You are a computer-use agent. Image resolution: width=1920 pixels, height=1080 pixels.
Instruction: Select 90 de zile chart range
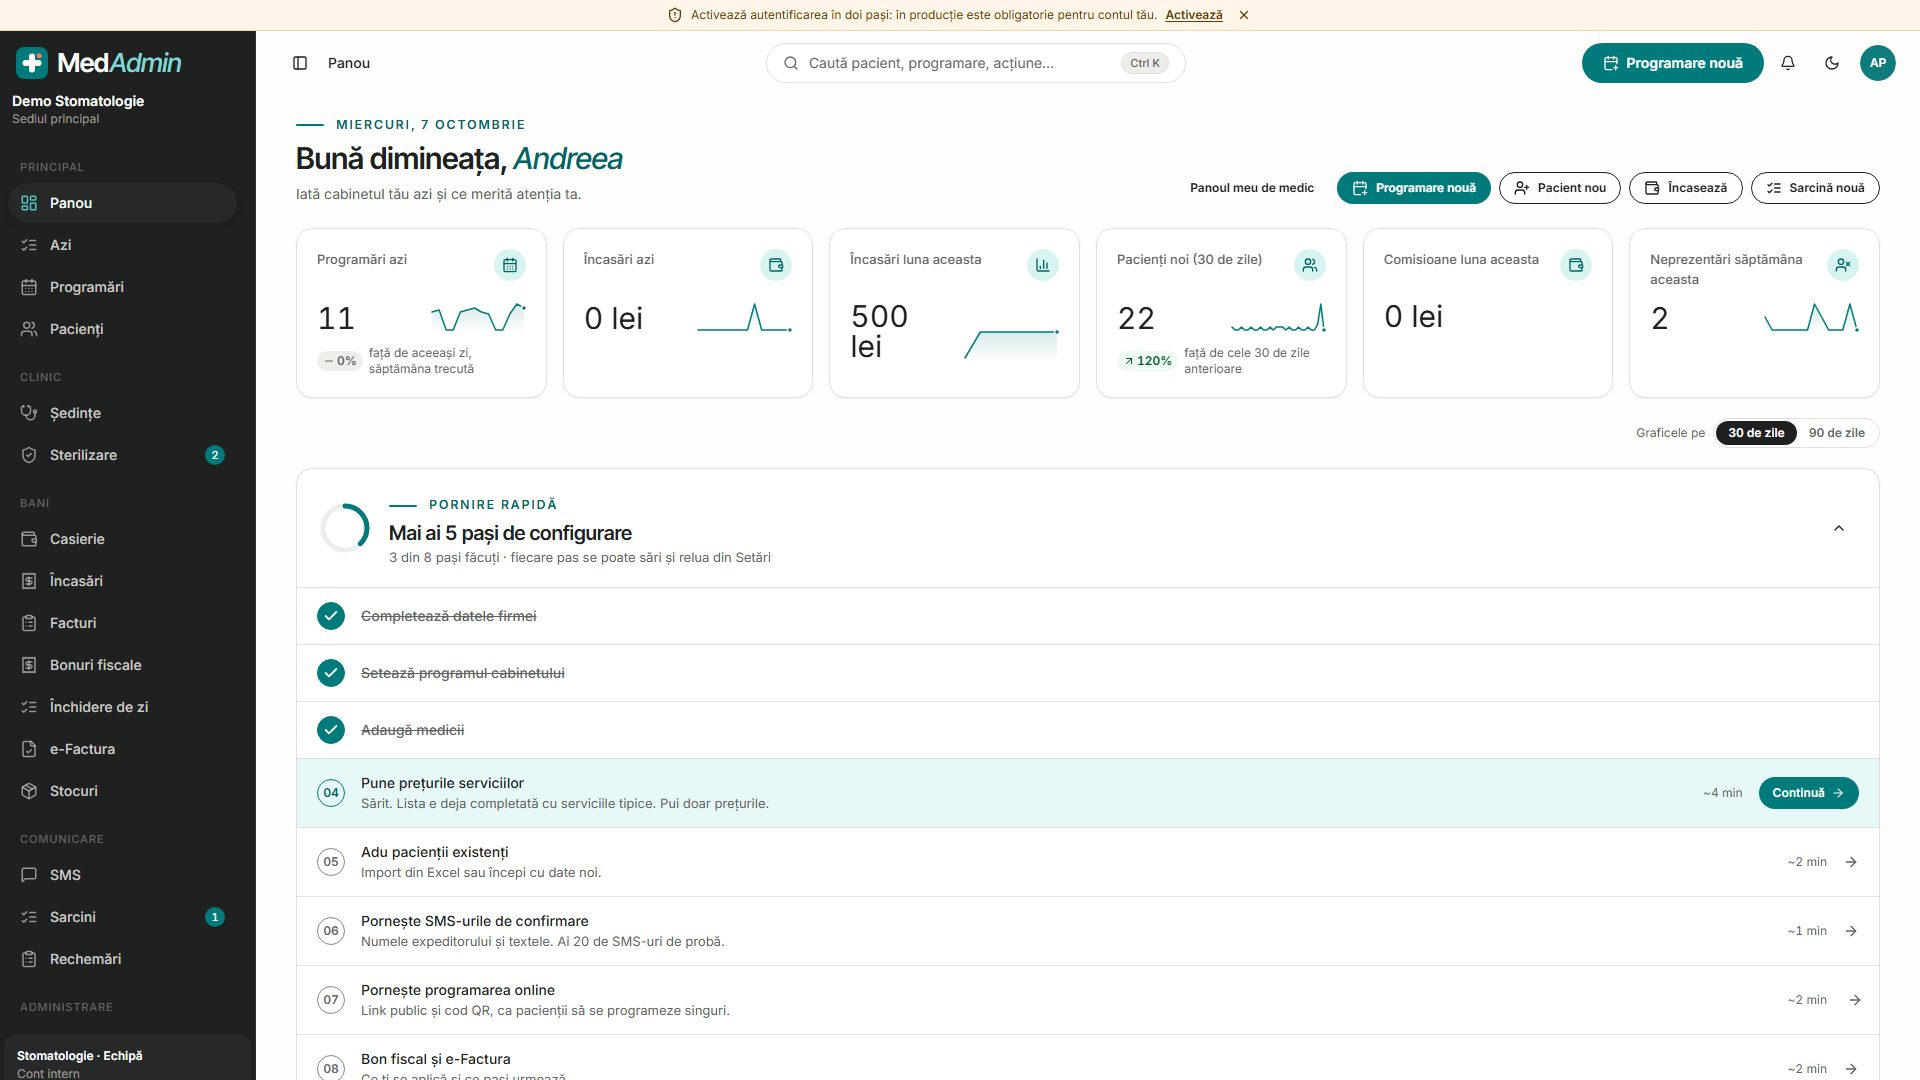pyautogui.click(x=1836, y=433)
